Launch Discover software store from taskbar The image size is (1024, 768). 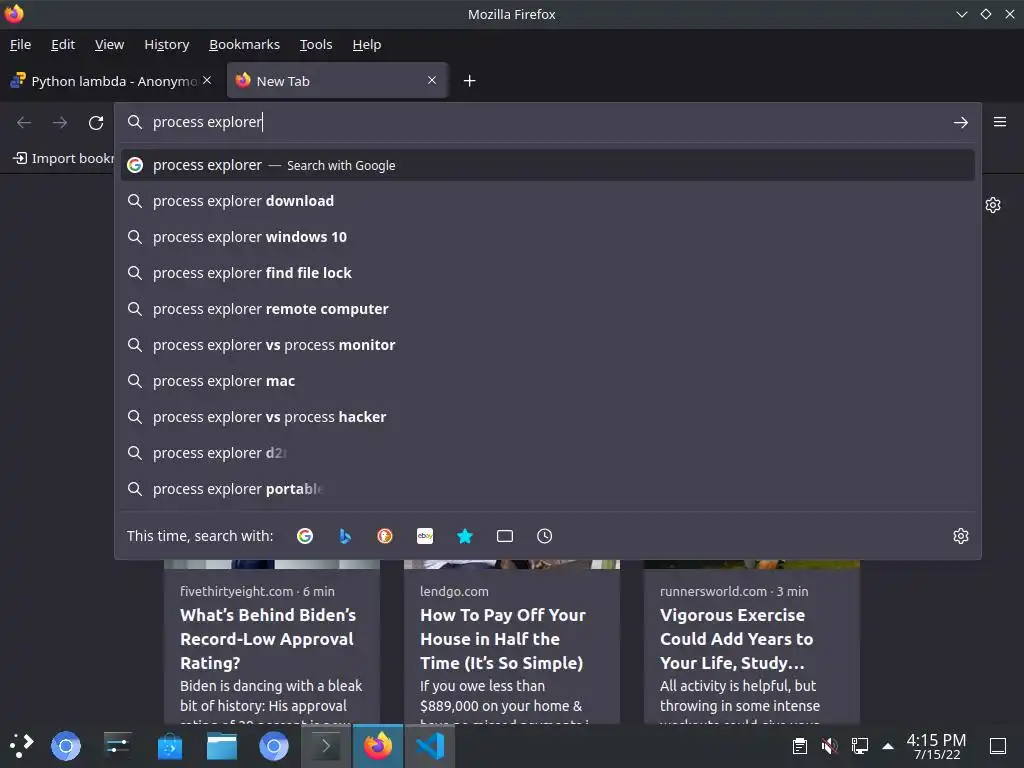(x=170, y=746)
